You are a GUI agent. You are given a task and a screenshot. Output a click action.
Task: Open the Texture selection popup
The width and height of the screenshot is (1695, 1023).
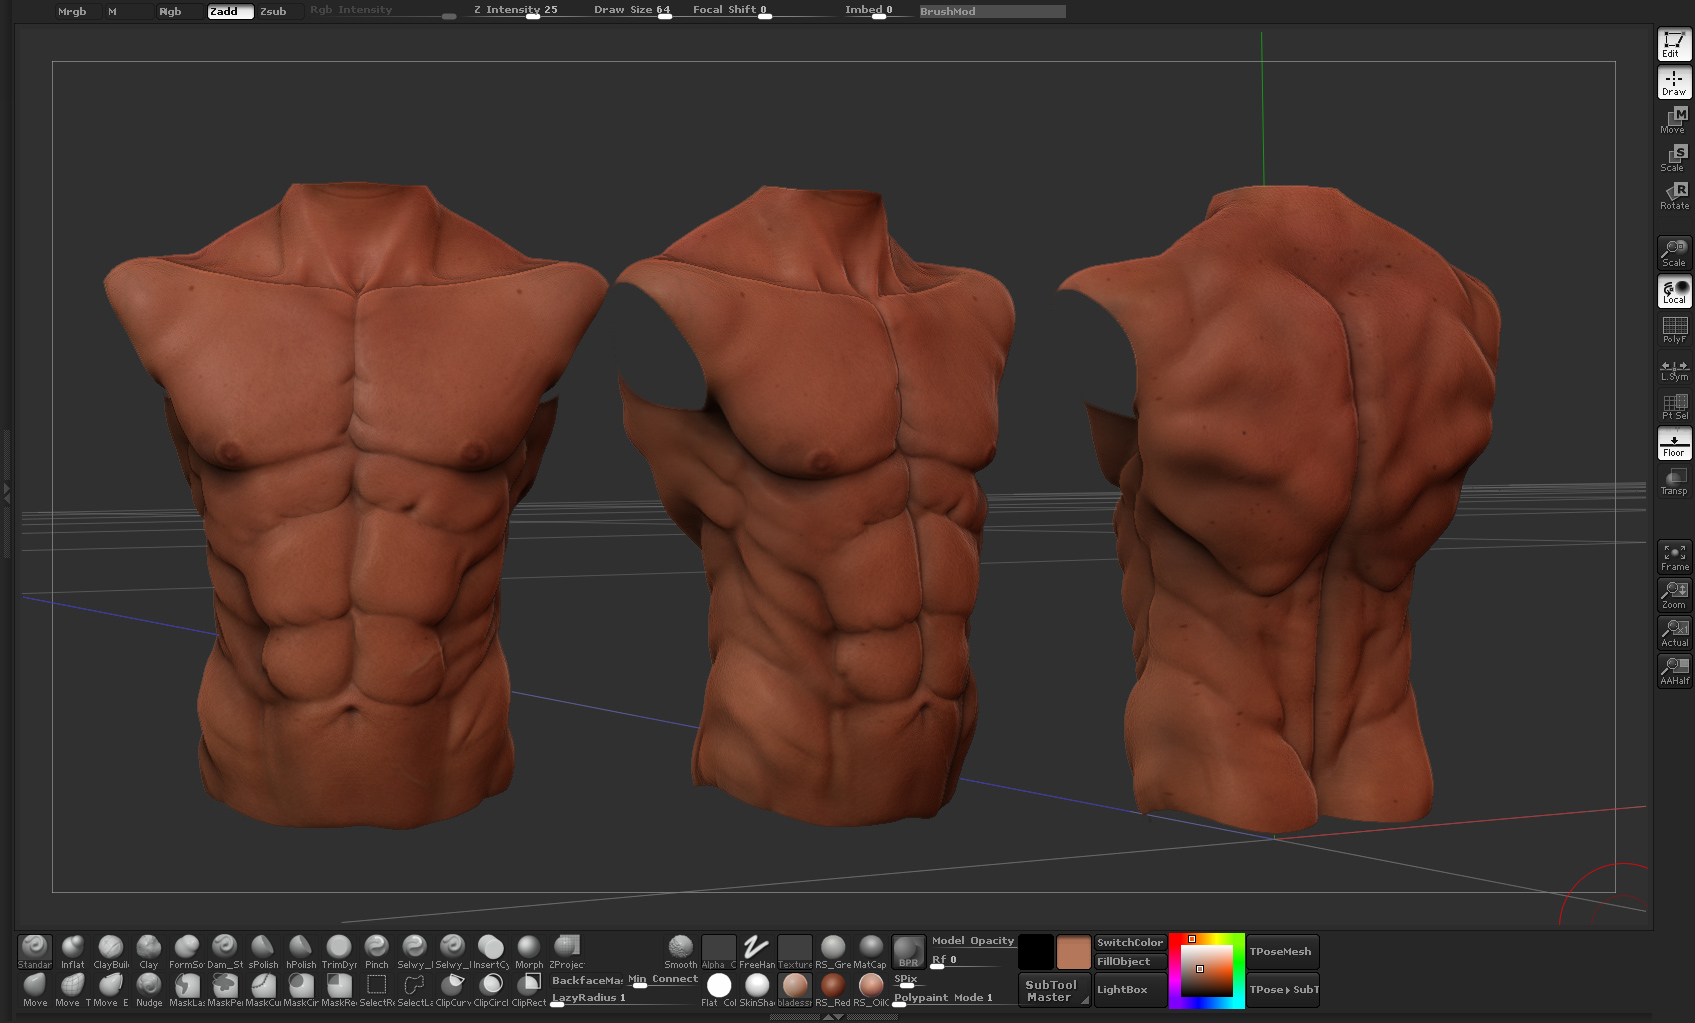coord(795,951)
